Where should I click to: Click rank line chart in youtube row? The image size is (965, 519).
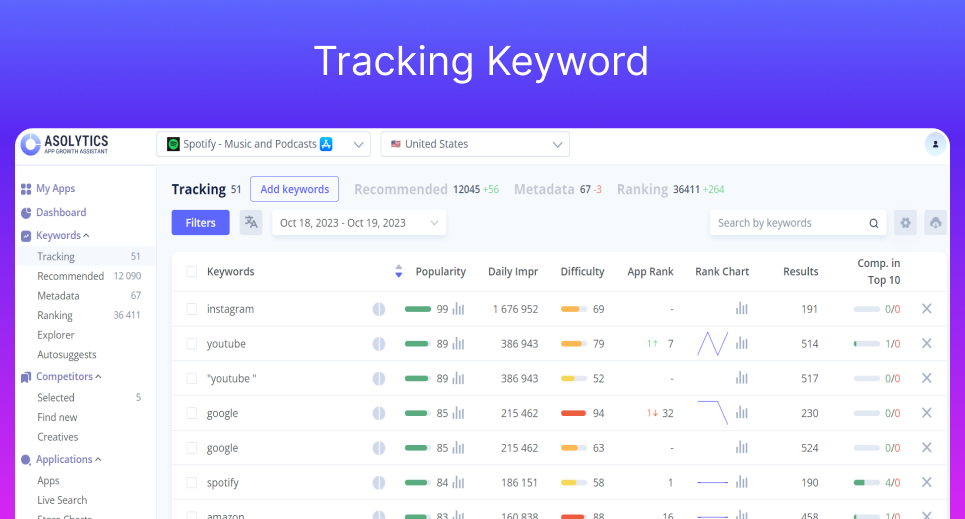tap(713, 344)
